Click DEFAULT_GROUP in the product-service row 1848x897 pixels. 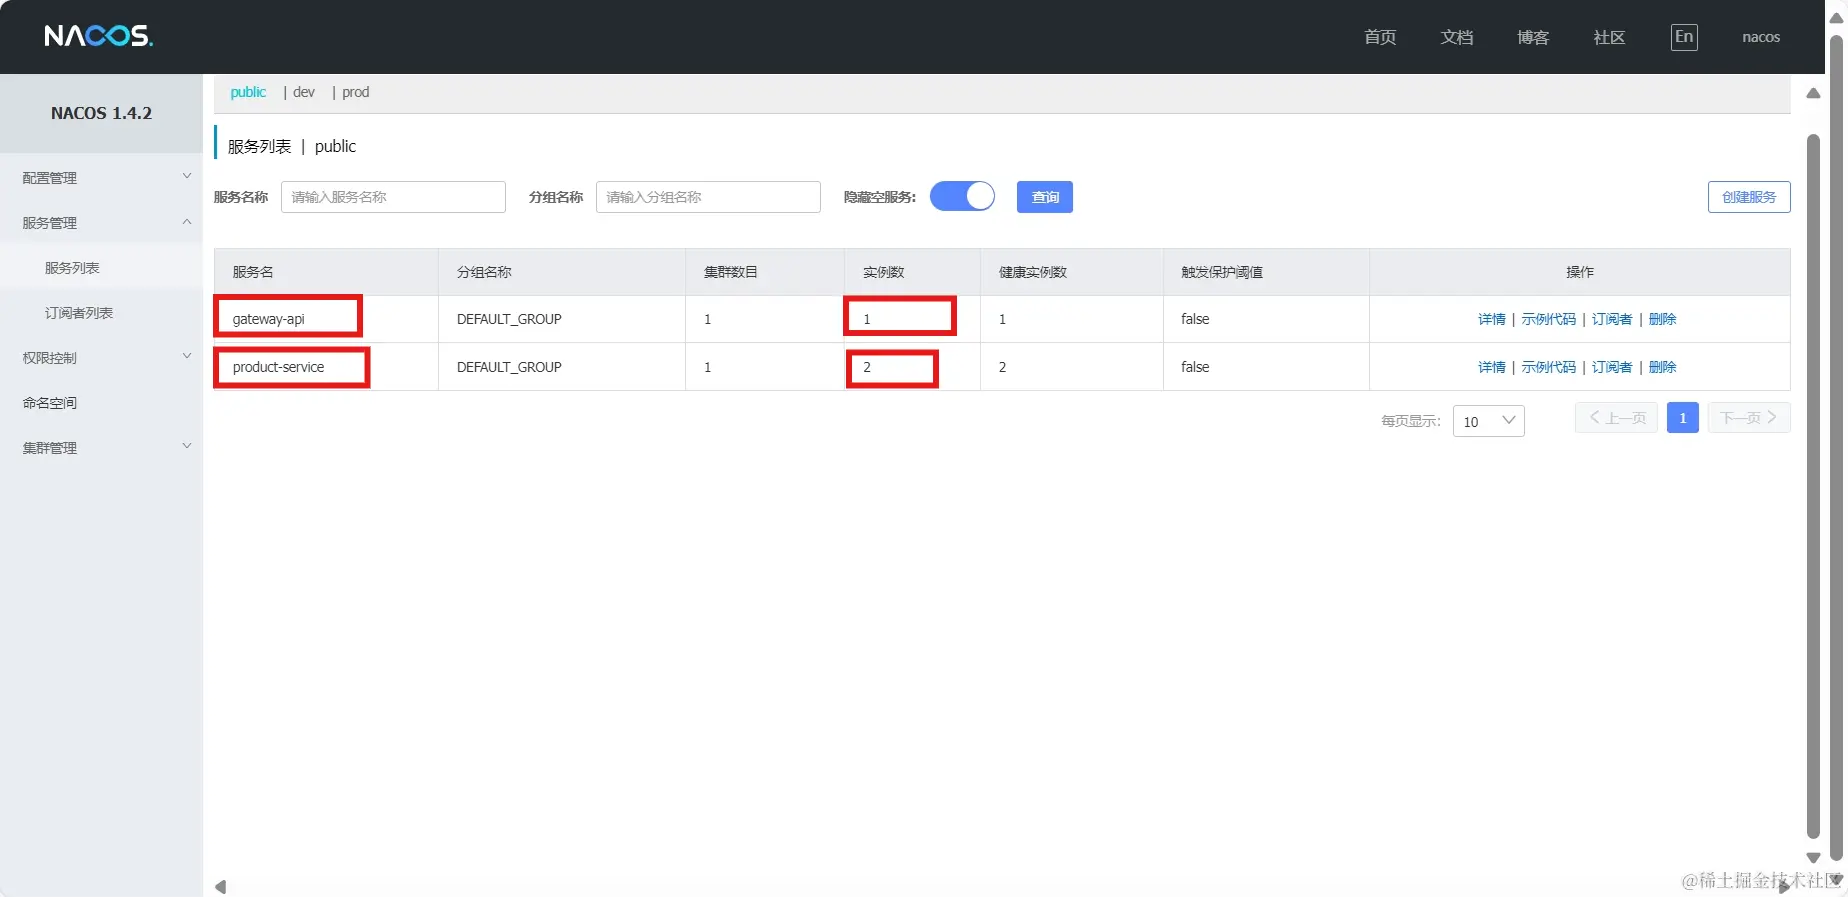point(509,367)
